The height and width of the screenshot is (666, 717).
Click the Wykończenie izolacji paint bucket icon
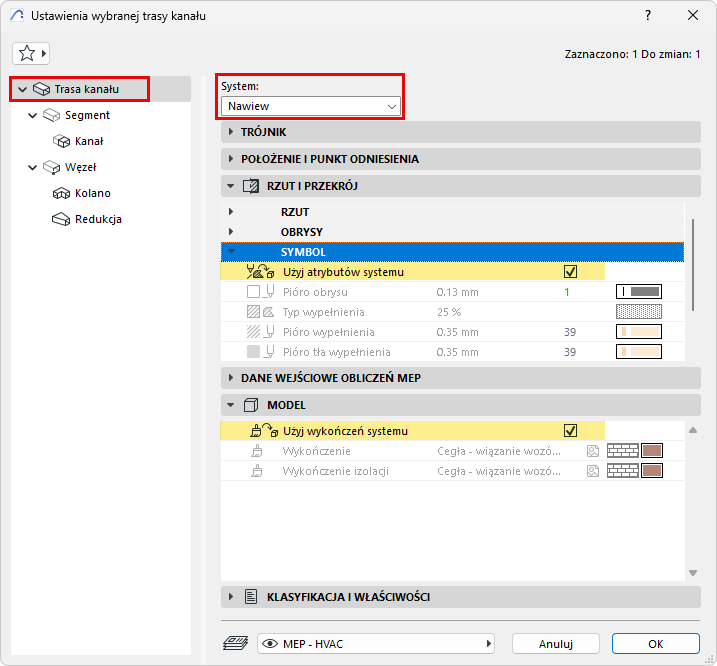pos(257,471)
